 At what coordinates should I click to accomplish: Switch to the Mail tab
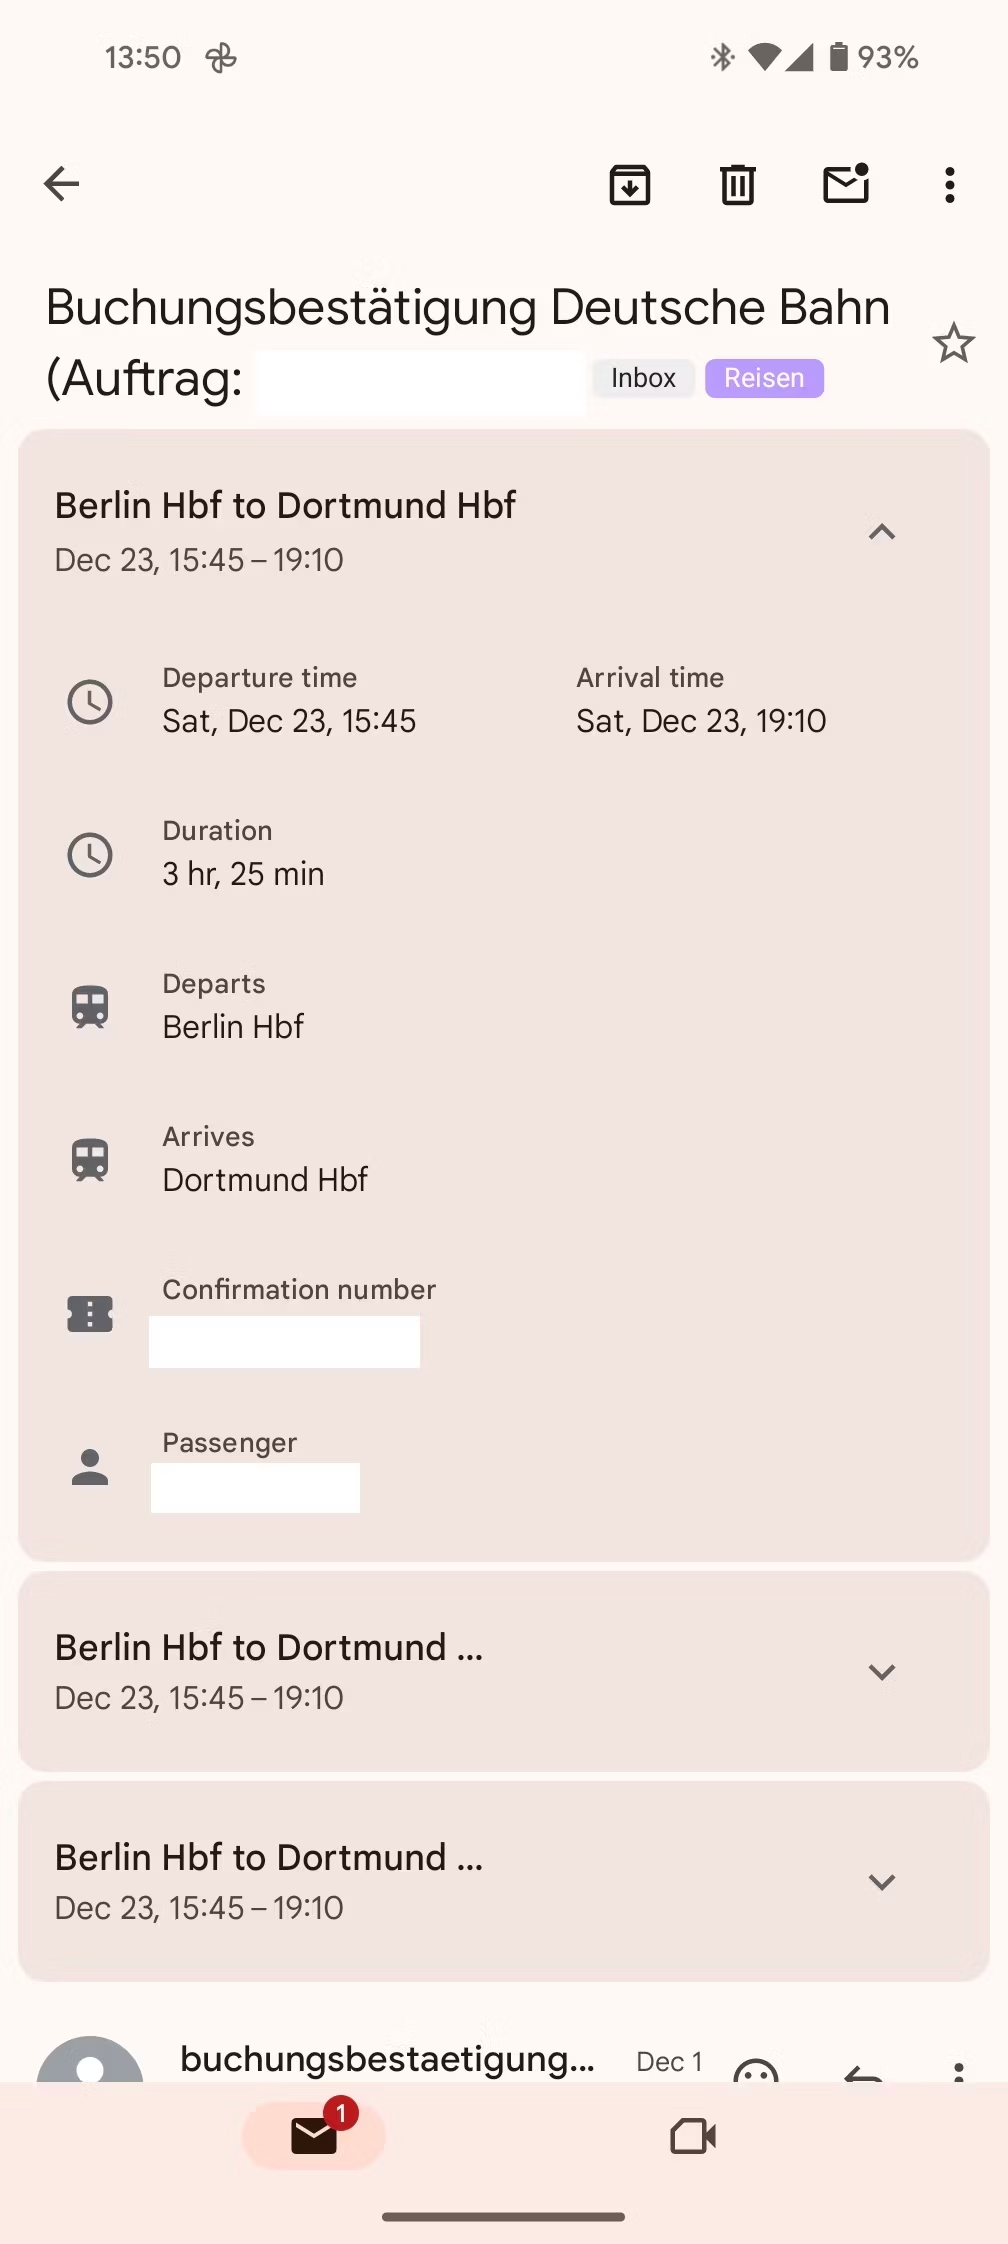[x=314, y=2136]
